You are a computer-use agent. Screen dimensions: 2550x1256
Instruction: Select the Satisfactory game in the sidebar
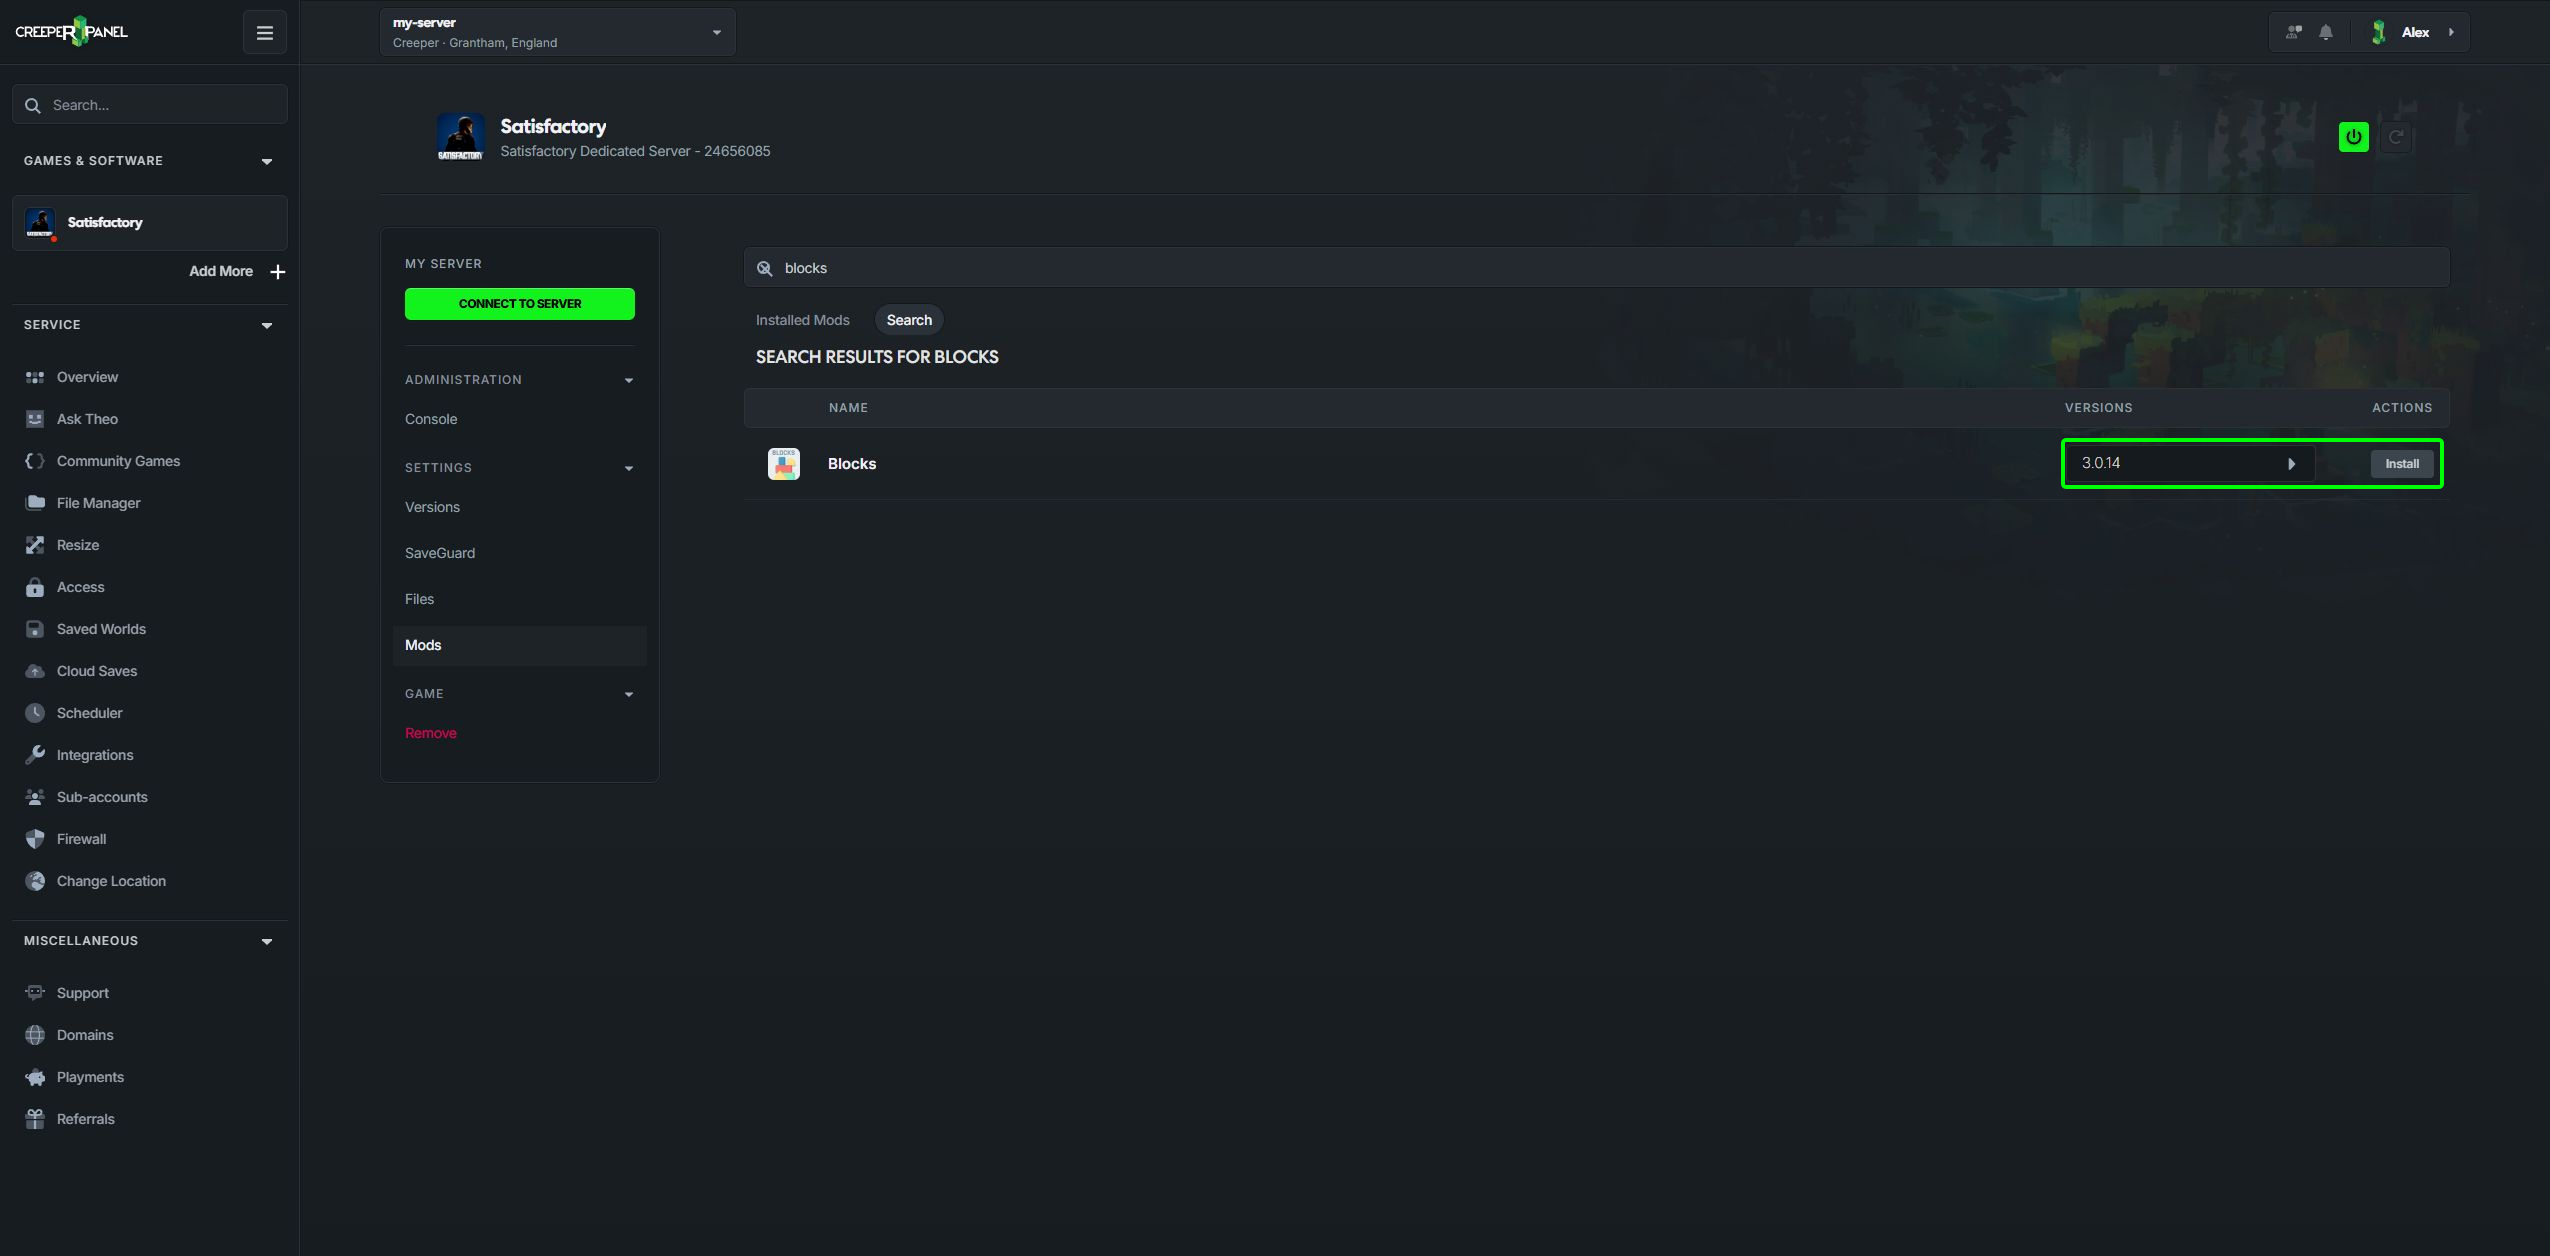click(150, 223)
